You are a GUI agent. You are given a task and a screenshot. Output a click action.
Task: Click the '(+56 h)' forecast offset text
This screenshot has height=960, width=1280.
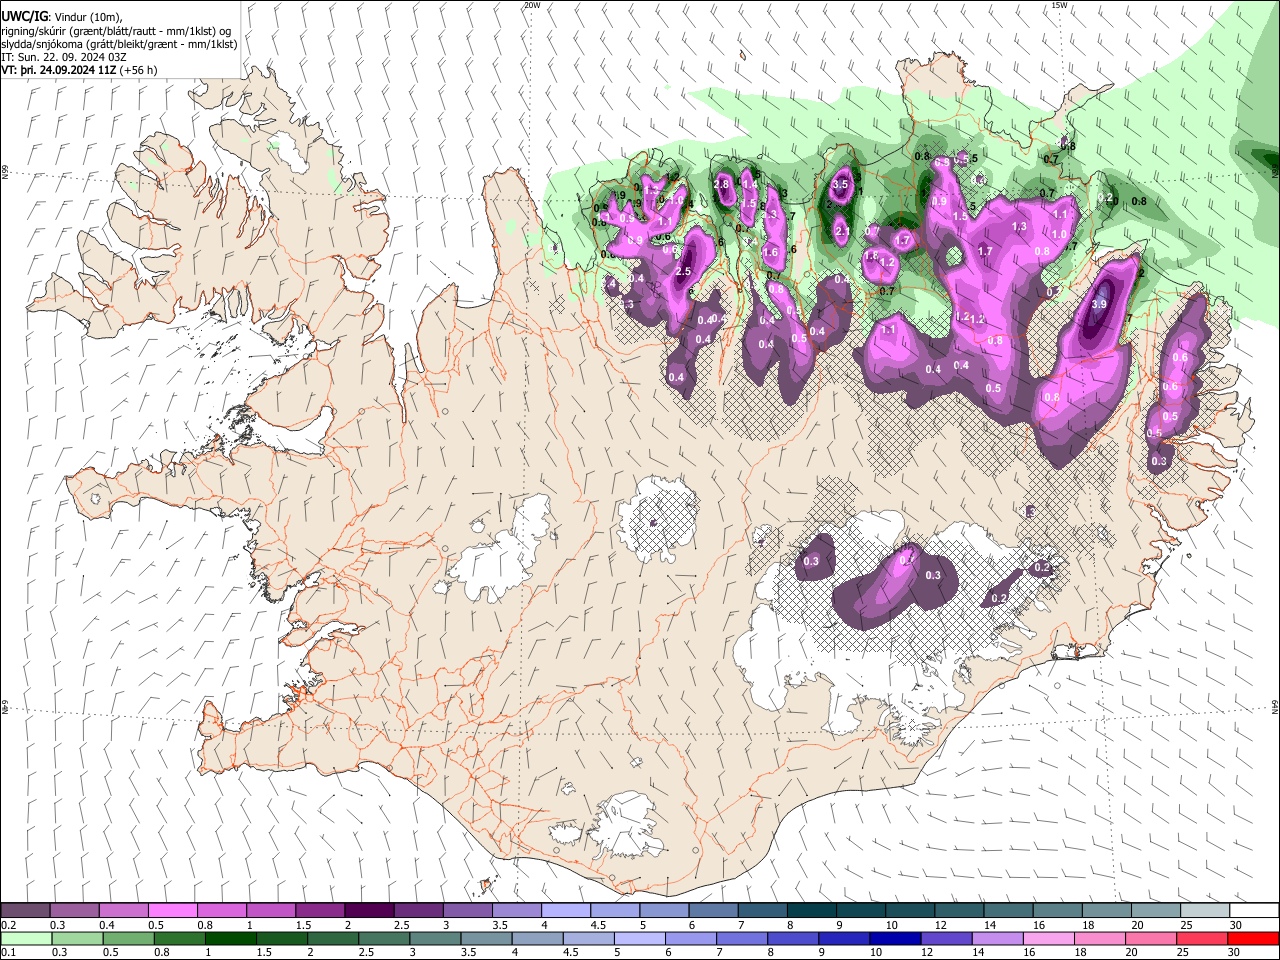tap(138, 70)
